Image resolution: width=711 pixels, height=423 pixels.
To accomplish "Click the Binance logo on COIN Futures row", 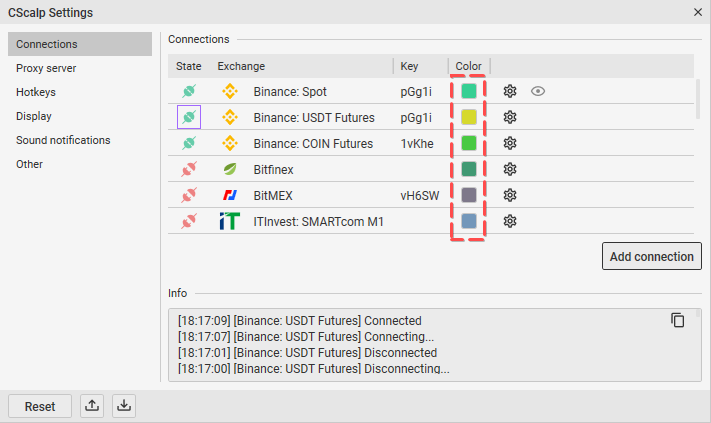I will [x=230, y=143].
